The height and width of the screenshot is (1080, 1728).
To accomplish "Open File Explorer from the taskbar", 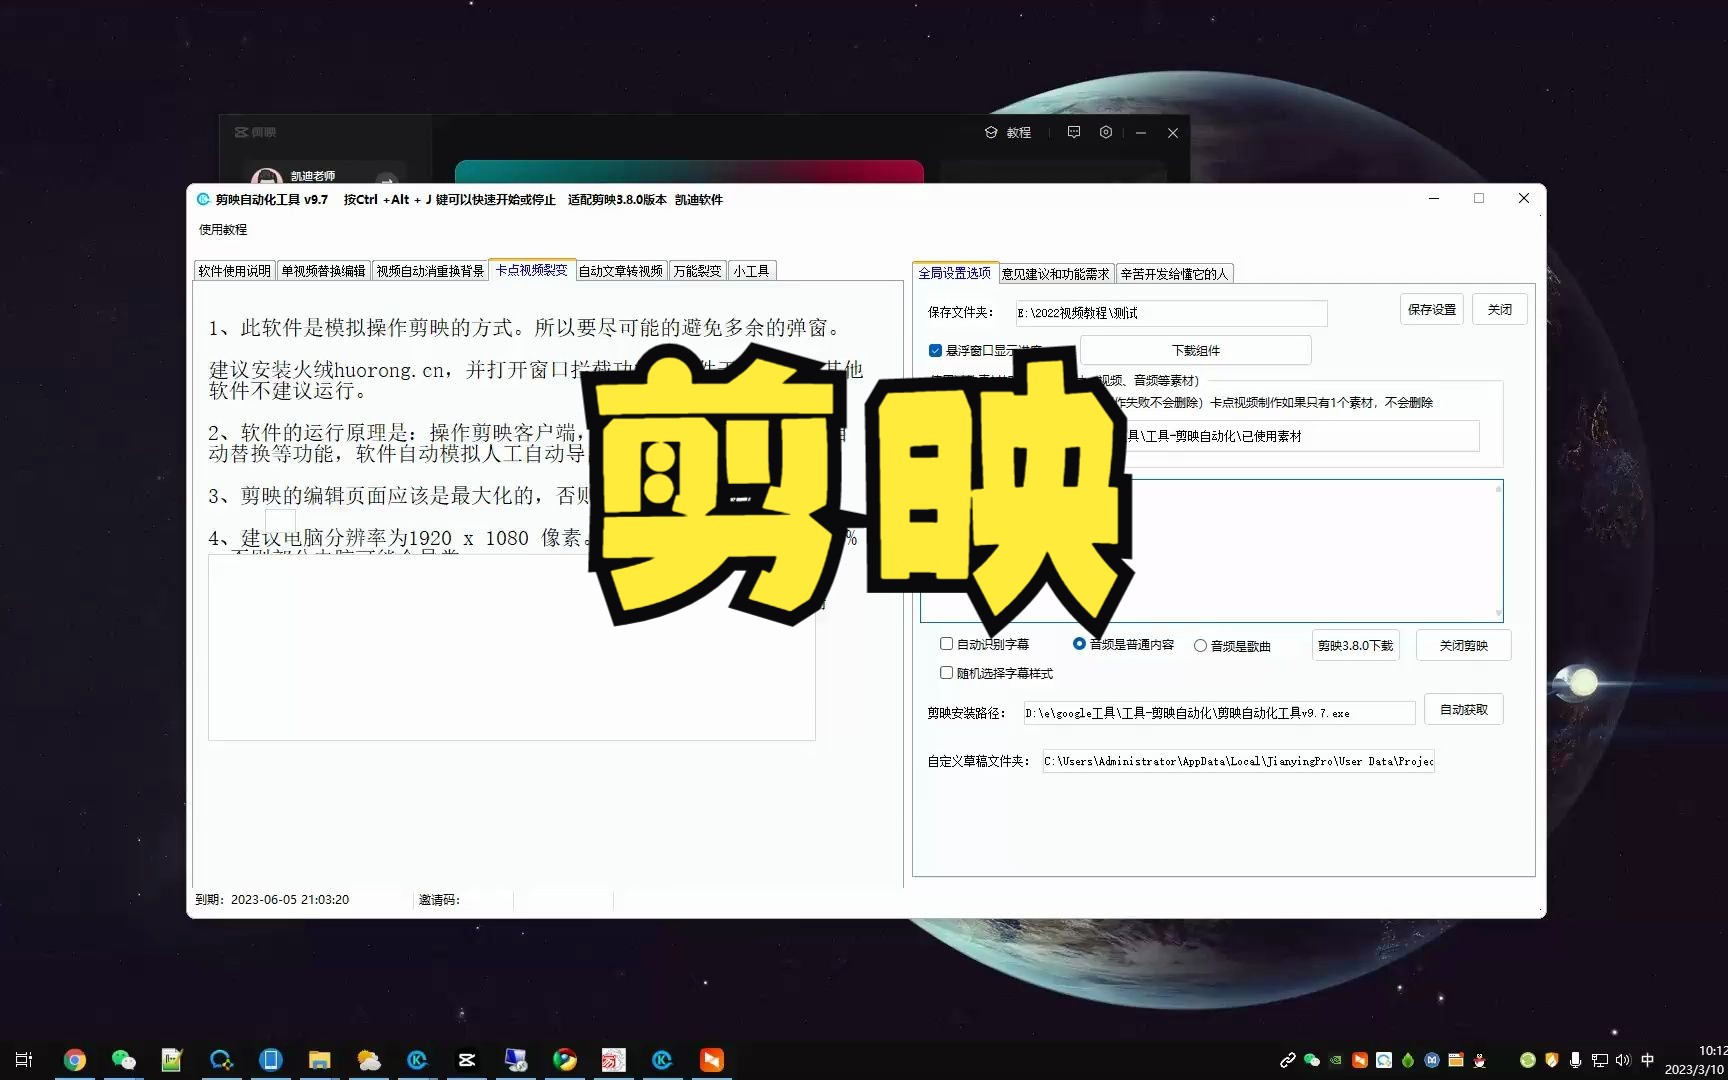I will tap(319, 1060).
